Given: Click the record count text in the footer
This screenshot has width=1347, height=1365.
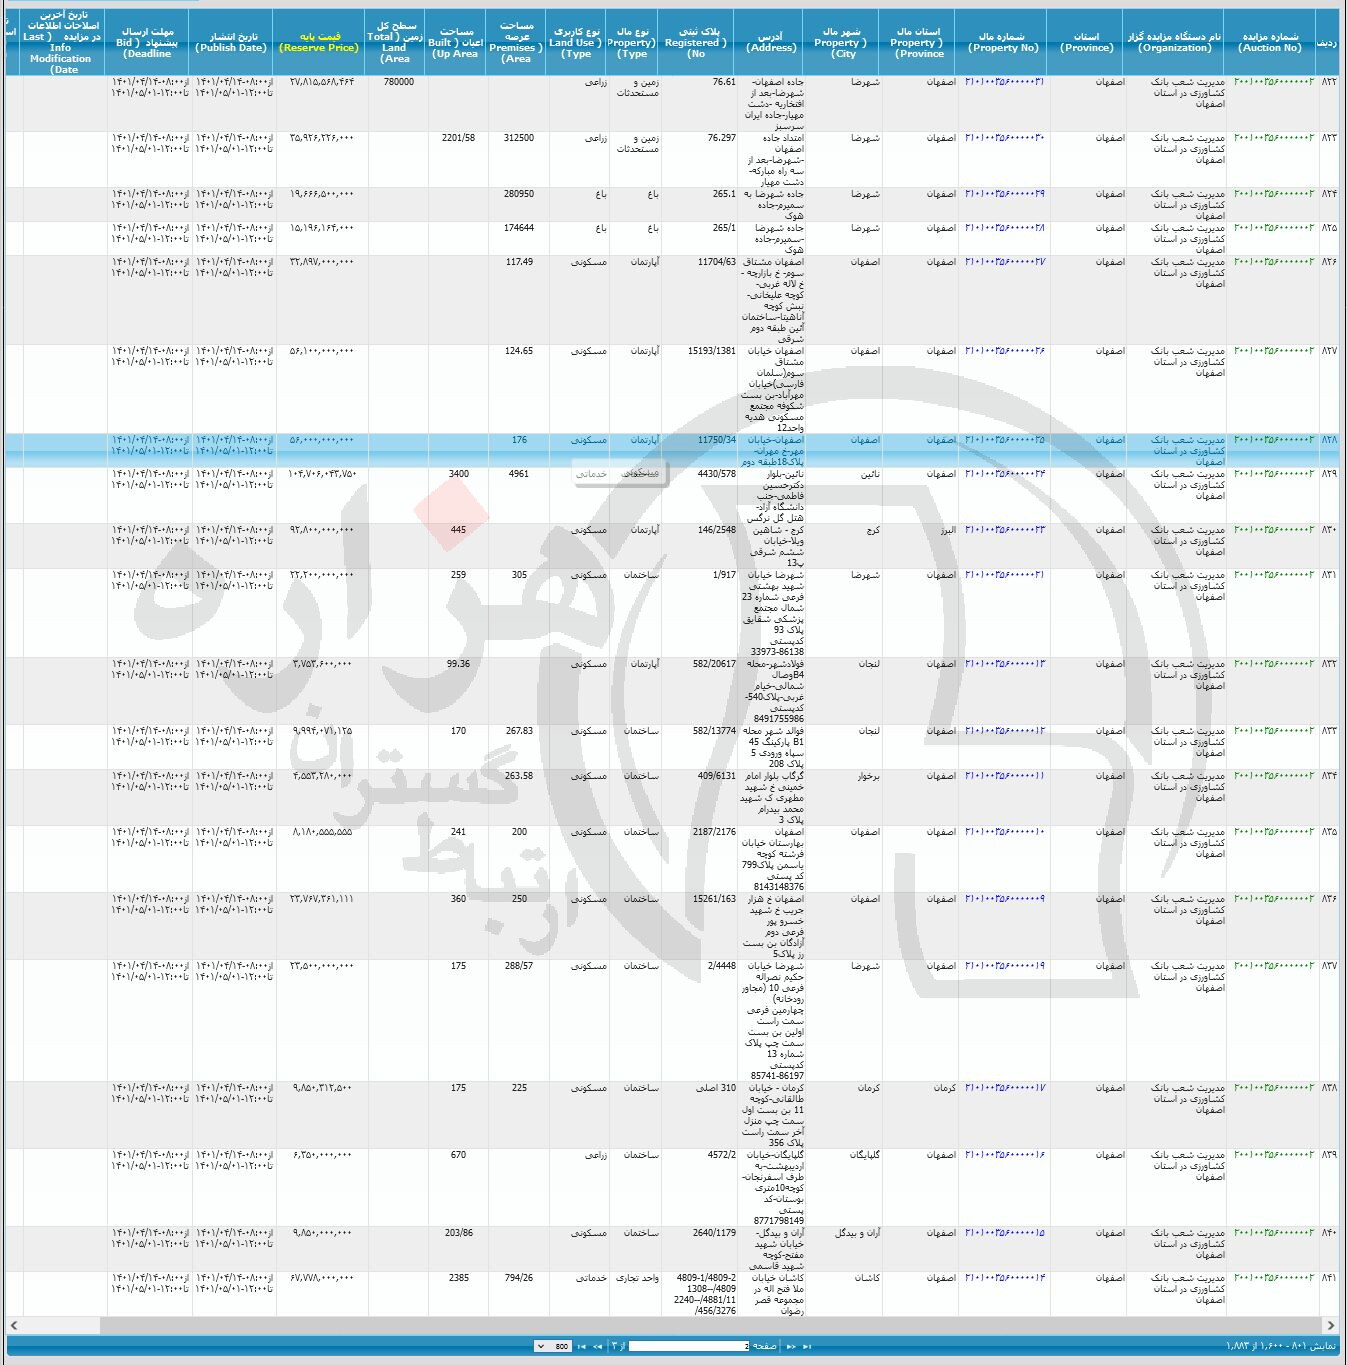Looking at the screenshot, I should 1281,1346.
